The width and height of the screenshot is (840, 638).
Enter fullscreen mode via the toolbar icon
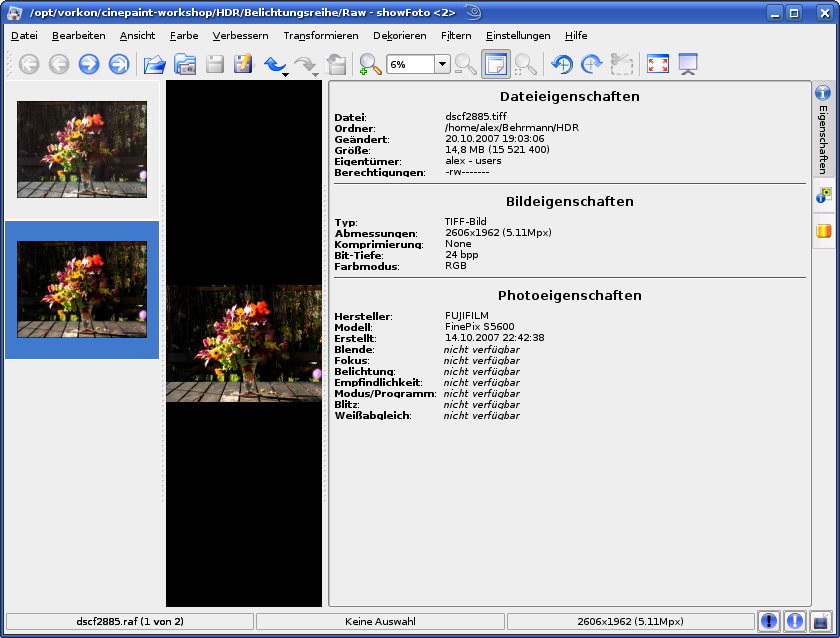(x=658, y=64)
